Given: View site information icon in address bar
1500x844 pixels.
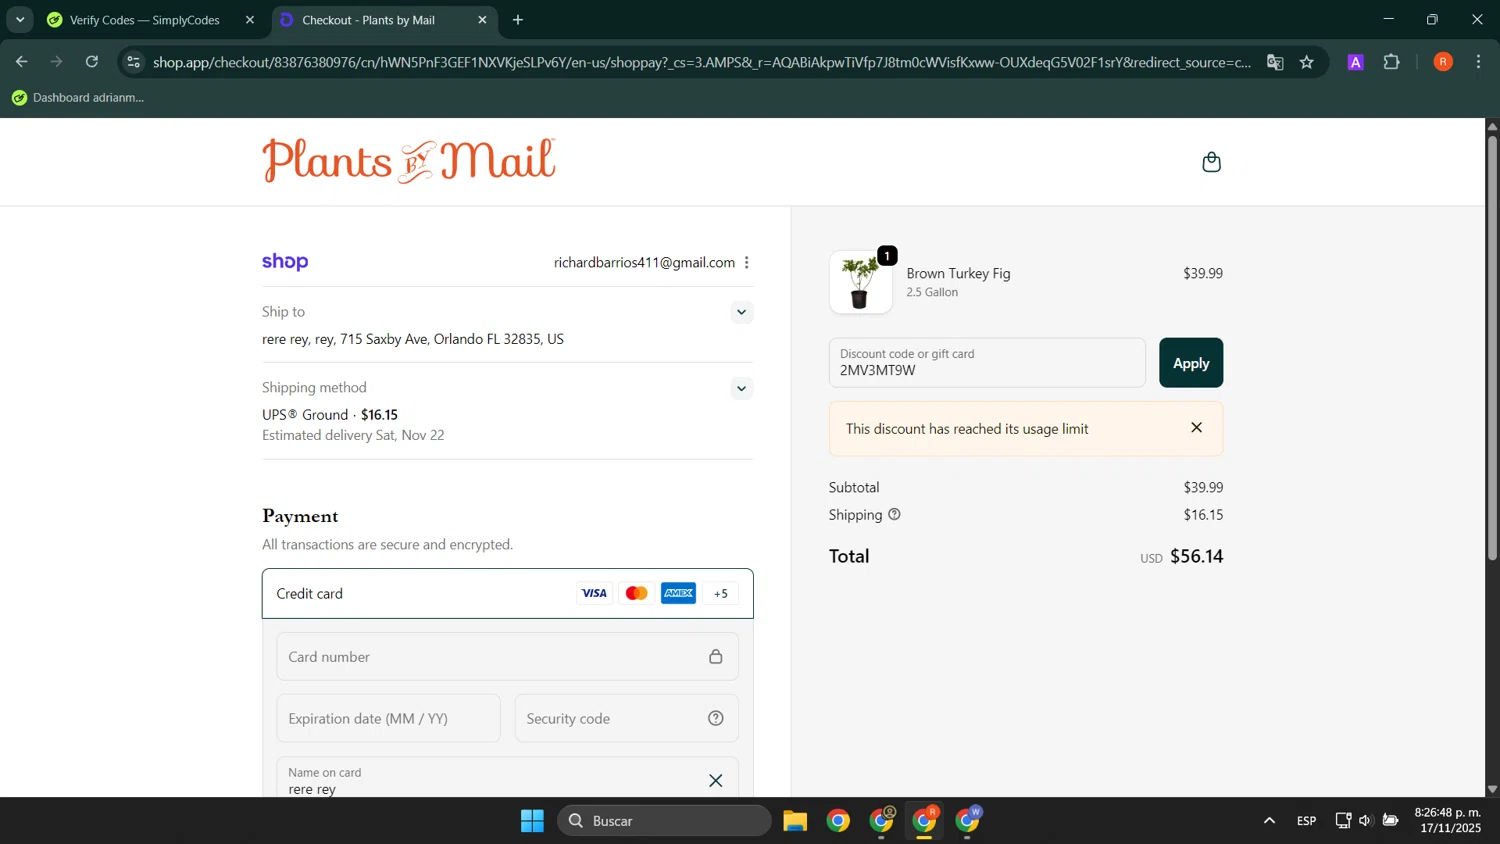Looking at the screenshot, I should pos(134,62).
